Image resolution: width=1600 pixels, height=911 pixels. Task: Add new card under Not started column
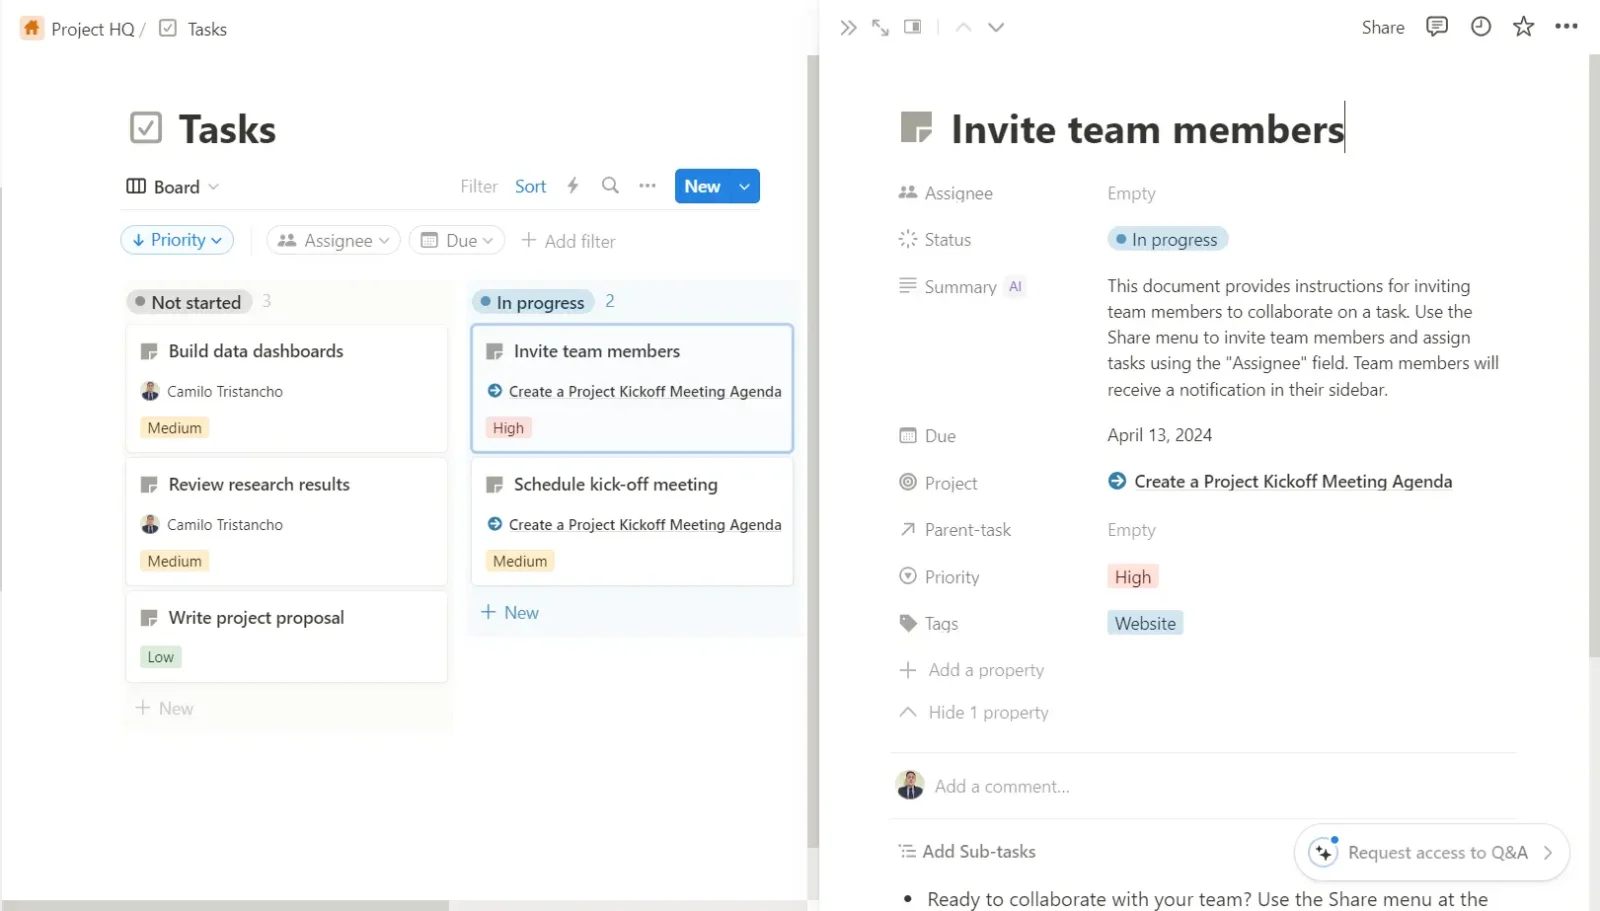pos(165,708)
